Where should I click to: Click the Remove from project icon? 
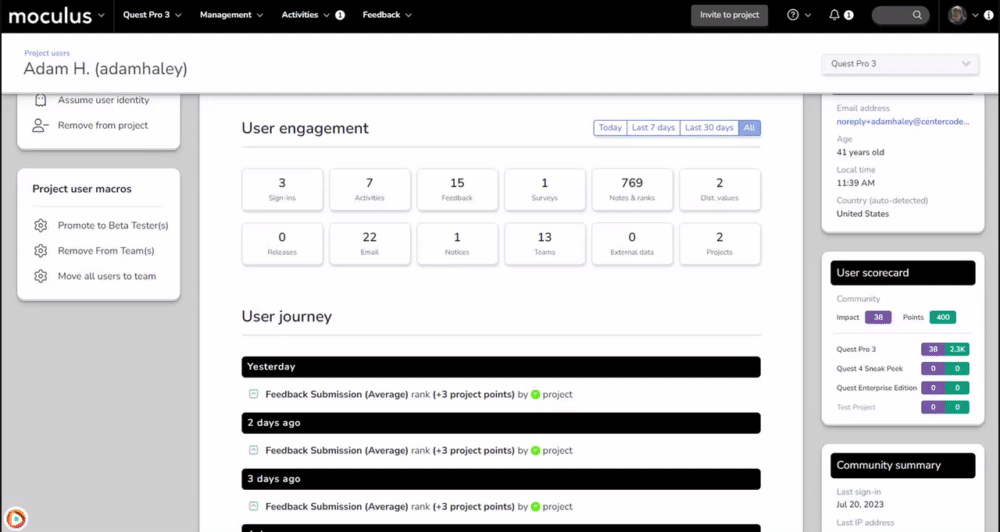(x=41, y=126)
